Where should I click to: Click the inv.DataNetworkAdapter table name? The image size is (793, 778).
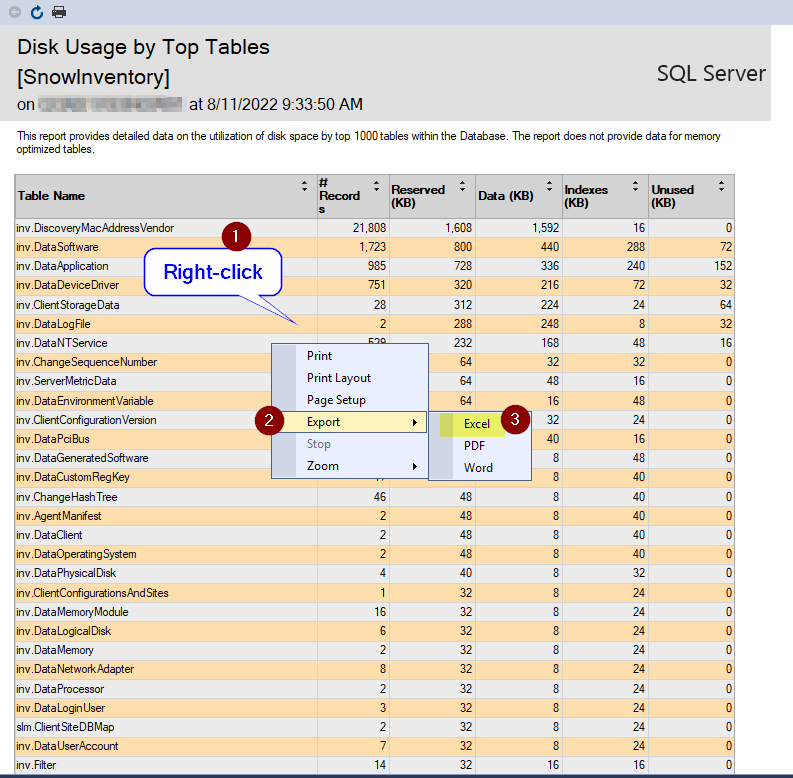(75, 669)
